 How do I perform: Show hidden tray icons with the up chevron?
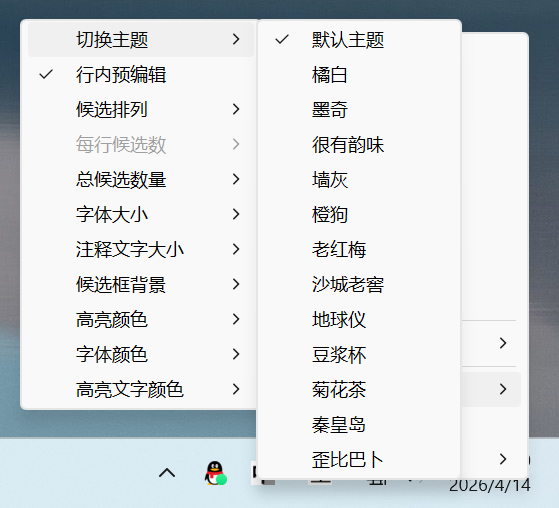point(167,473)
